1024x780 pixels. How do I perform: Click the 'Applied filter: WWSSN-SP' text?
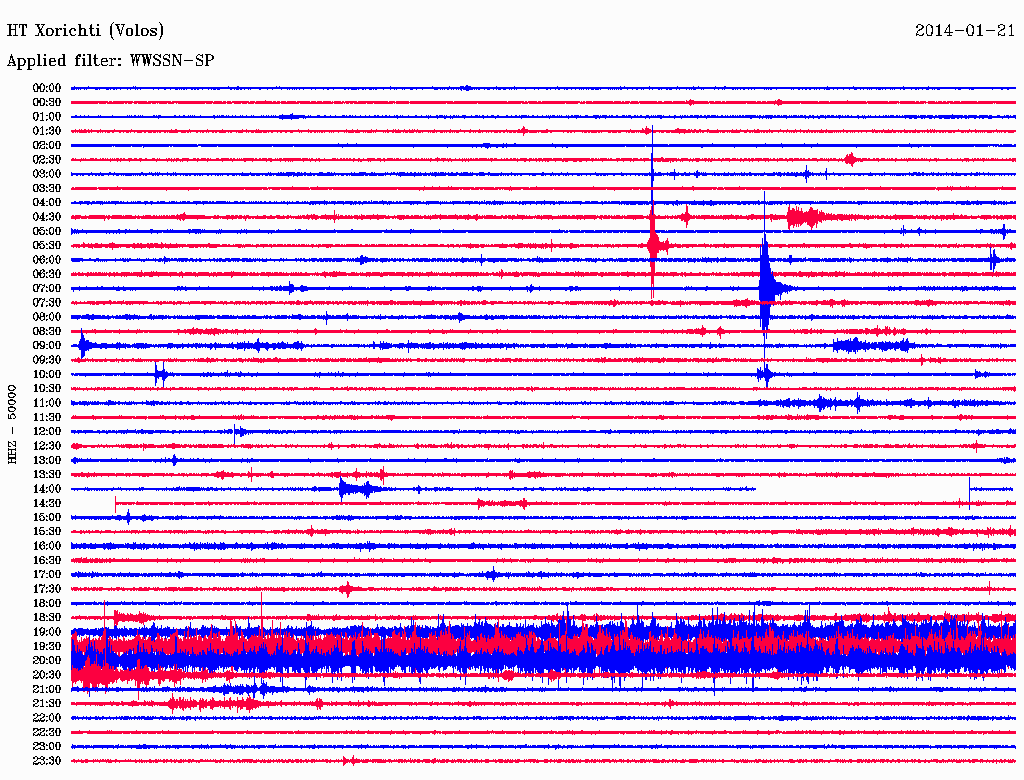click(x=110, y=61)
